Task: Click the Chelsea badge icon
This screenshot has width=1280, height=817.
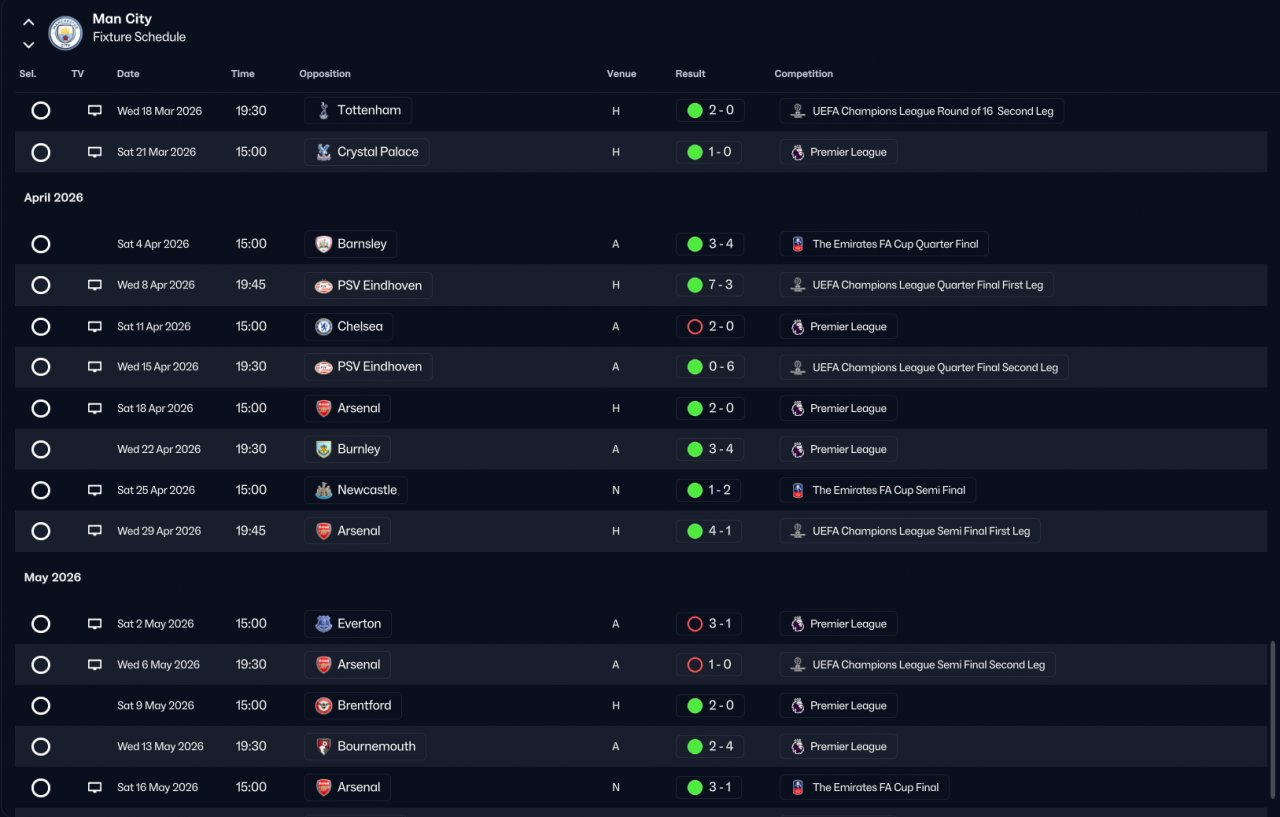Action: coord(323,327)
